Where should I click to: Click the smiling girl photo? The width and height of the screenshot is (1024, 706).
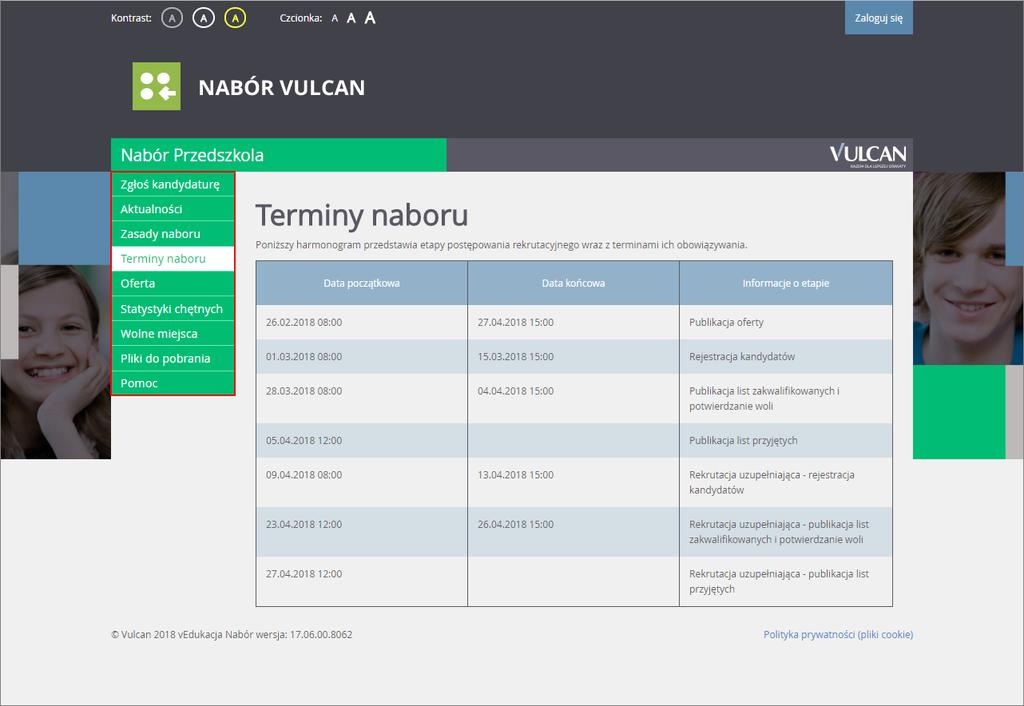click(x=56, y=362)
